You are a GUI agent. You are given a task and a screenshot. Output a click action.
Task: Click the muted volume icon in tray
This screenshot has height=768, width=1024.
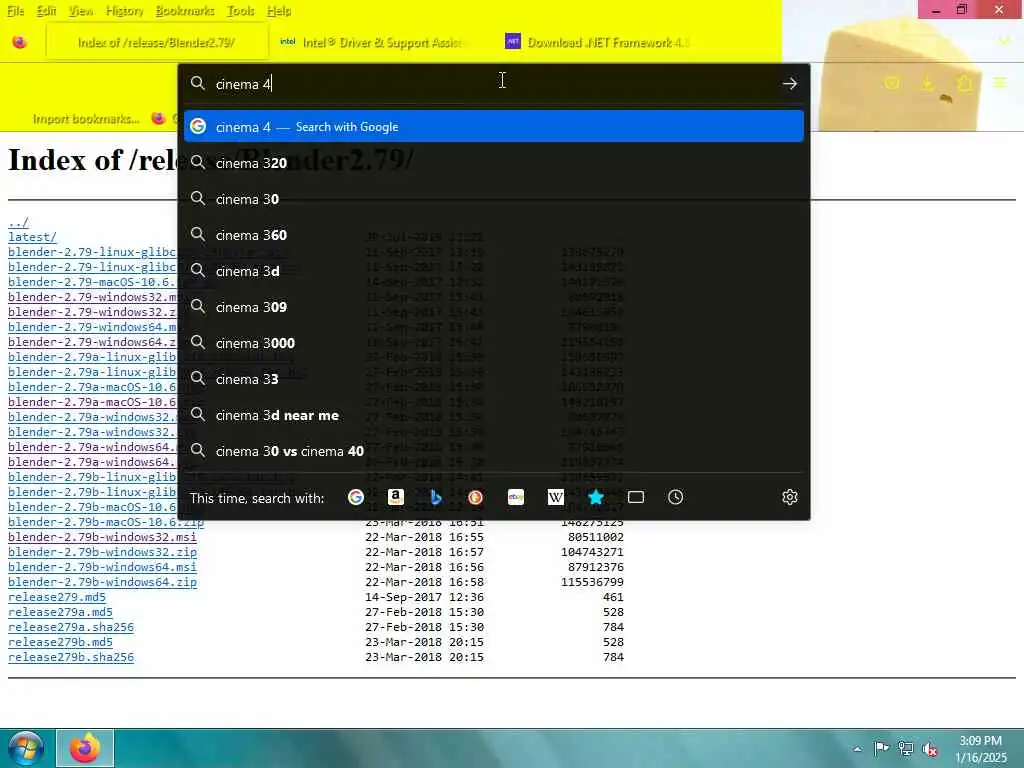931,749
